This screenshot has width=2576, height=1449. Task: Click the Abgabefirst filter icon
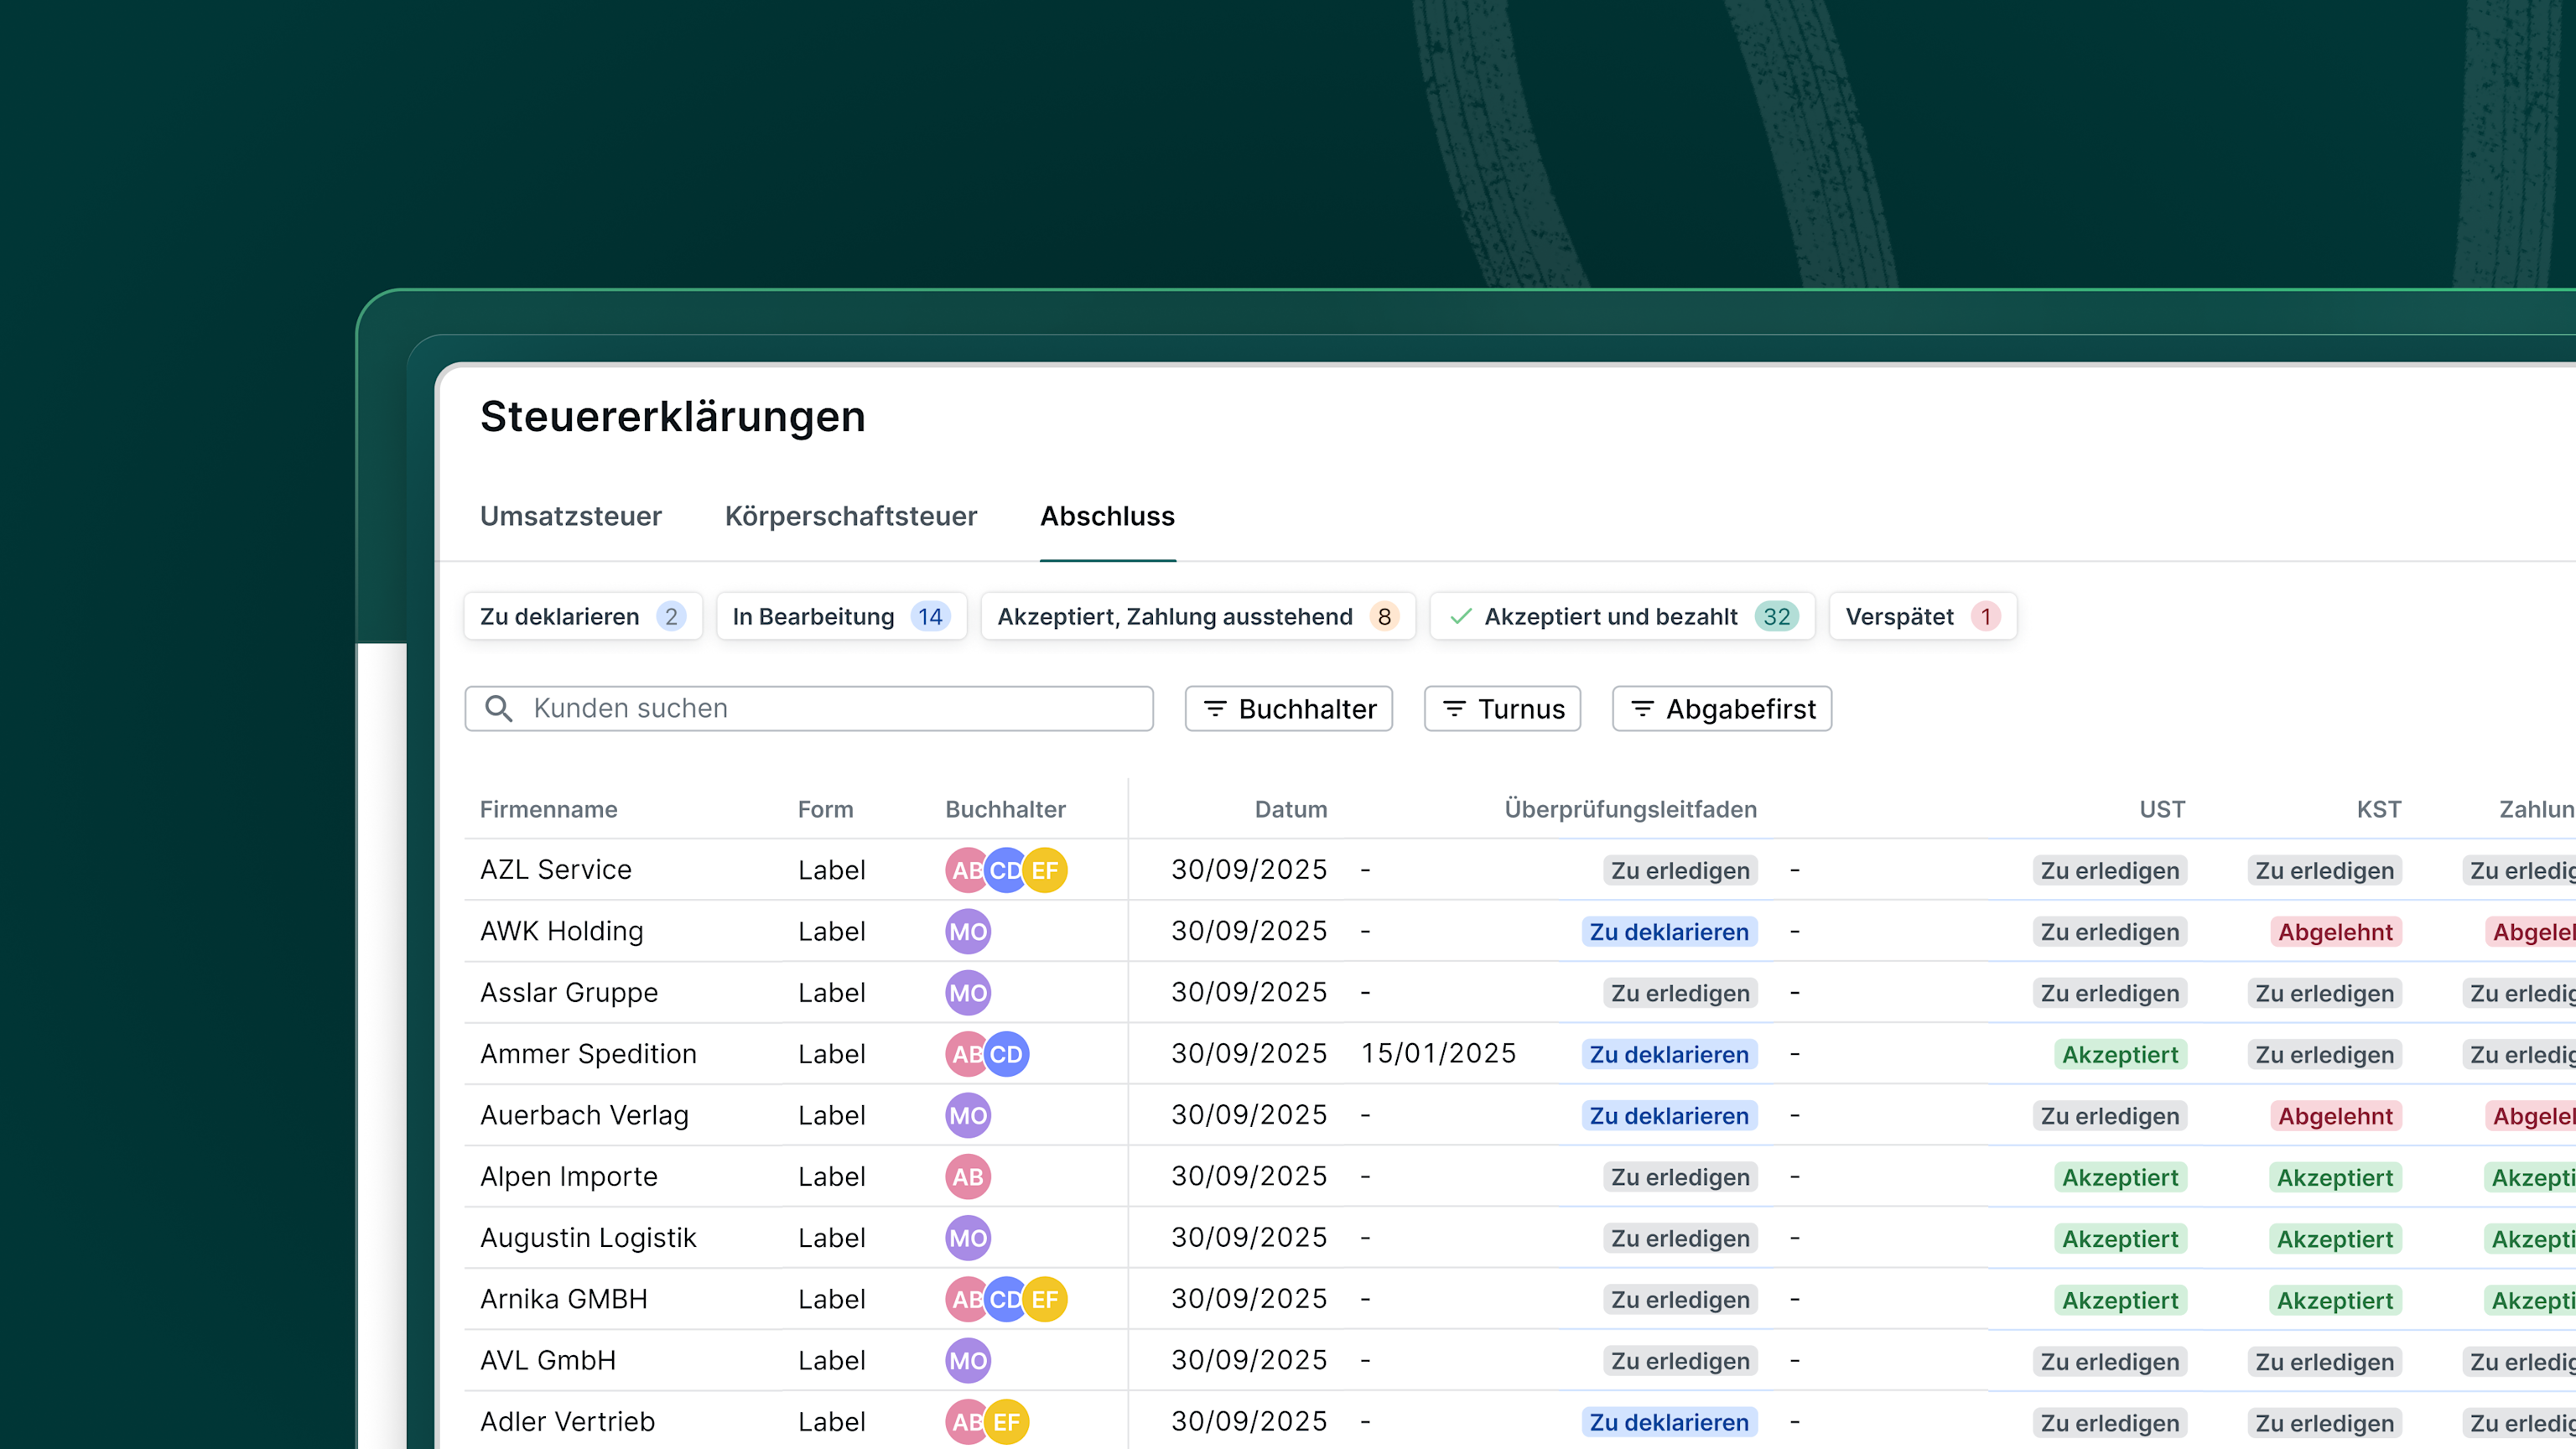pyautogui.click(x=1642, y=708)
